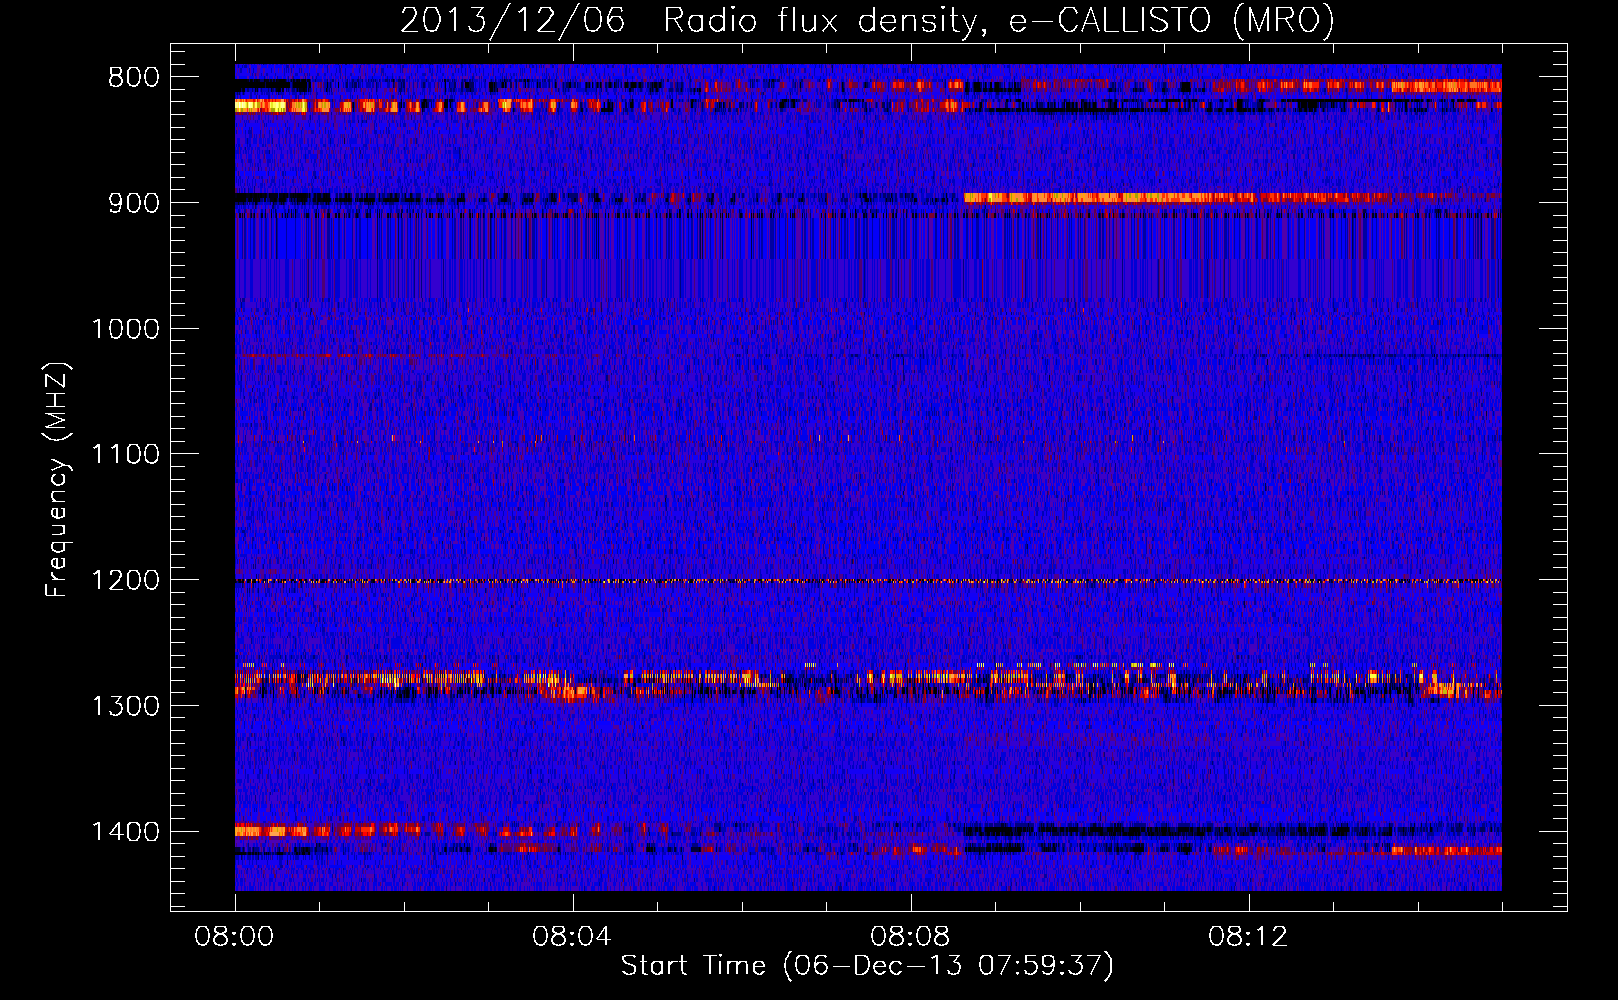Click the 'Start Time (06-Dec-13 07:59:37)' label
This screenshot has height=1000, width=1618.
(867, 966)
